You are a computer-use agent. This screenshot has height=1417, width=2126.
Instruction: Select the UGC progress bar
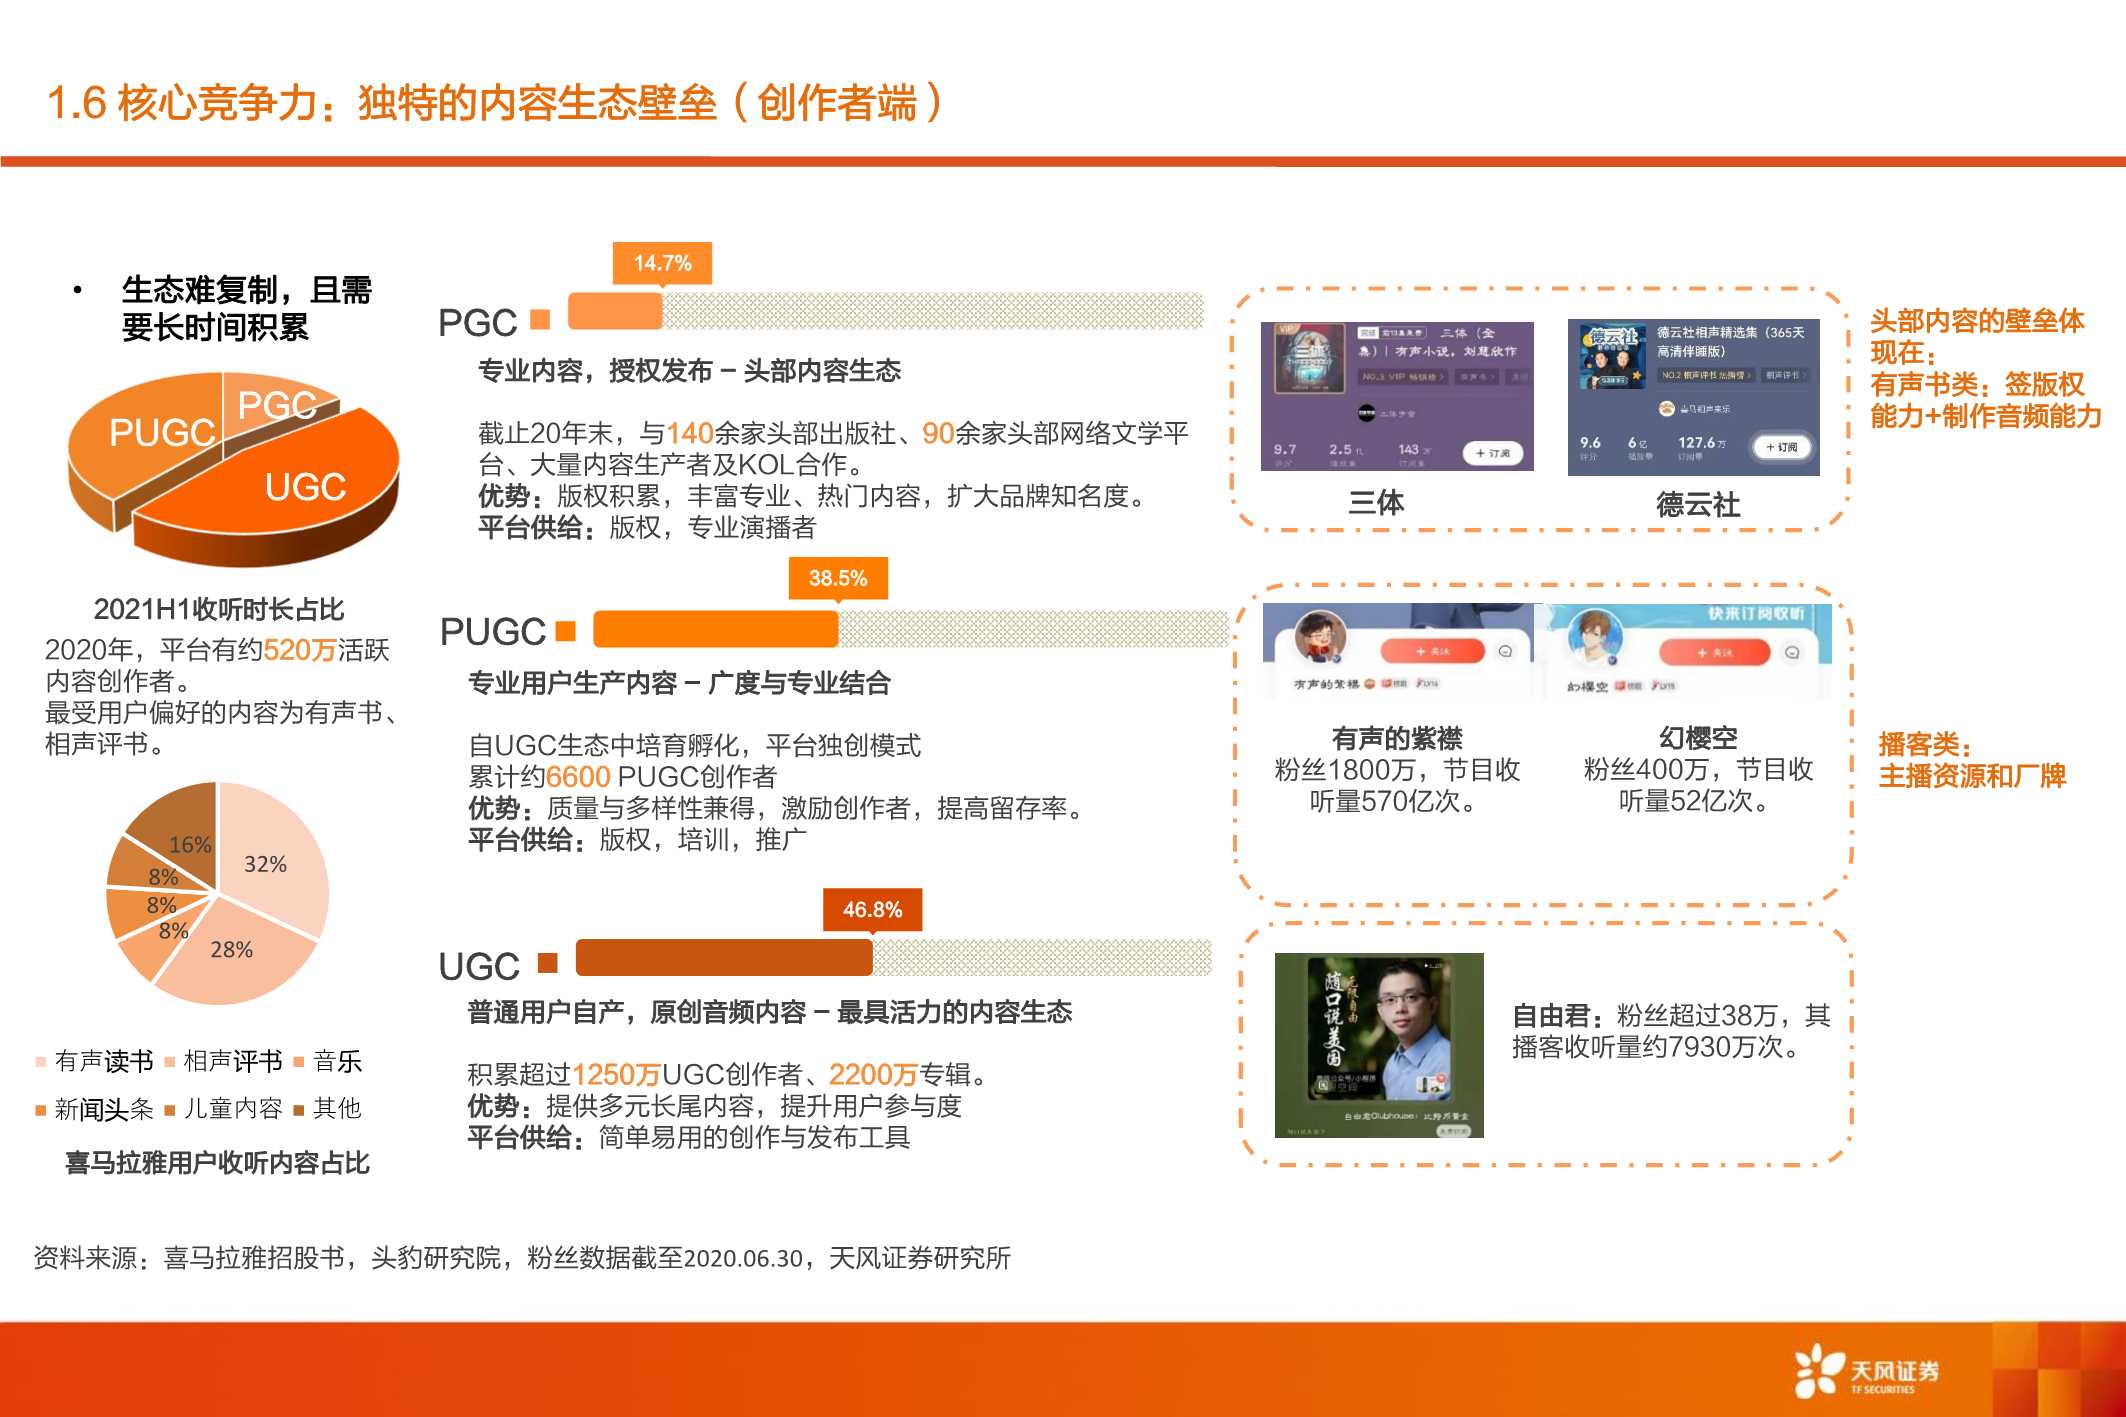tap(893, 957)
